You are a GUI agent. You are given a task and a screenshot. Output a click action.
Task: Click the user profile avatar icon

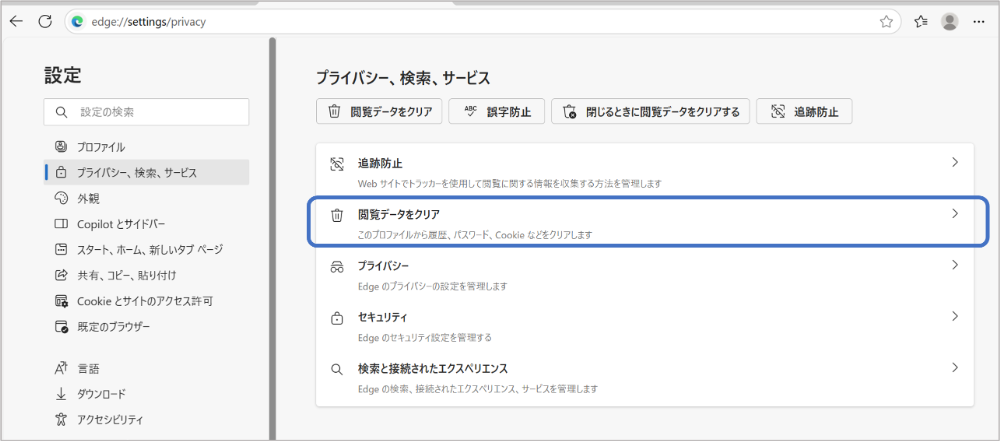point(950,22)
